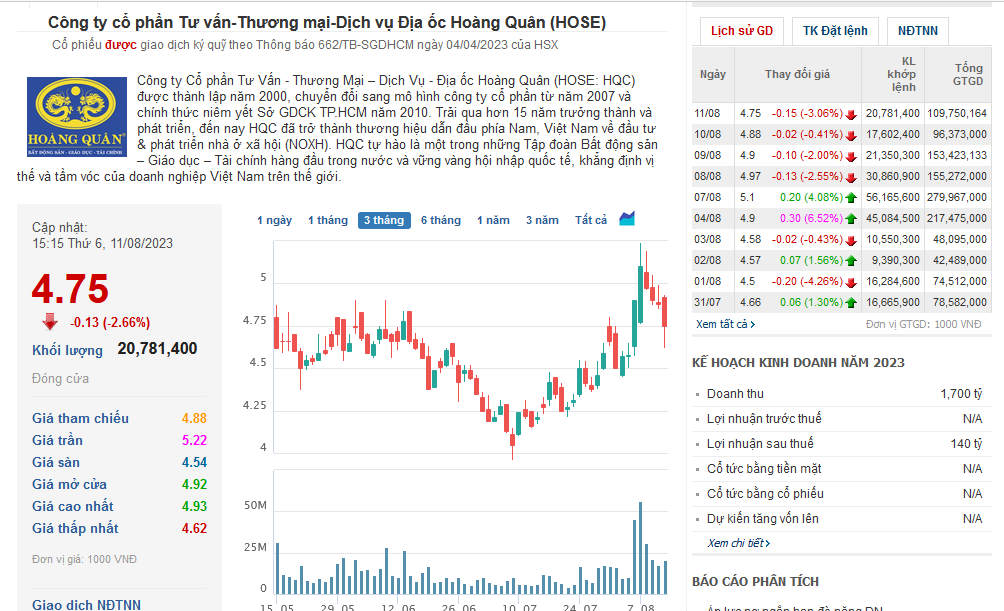Click the Khối lượng label

[67, 350]
